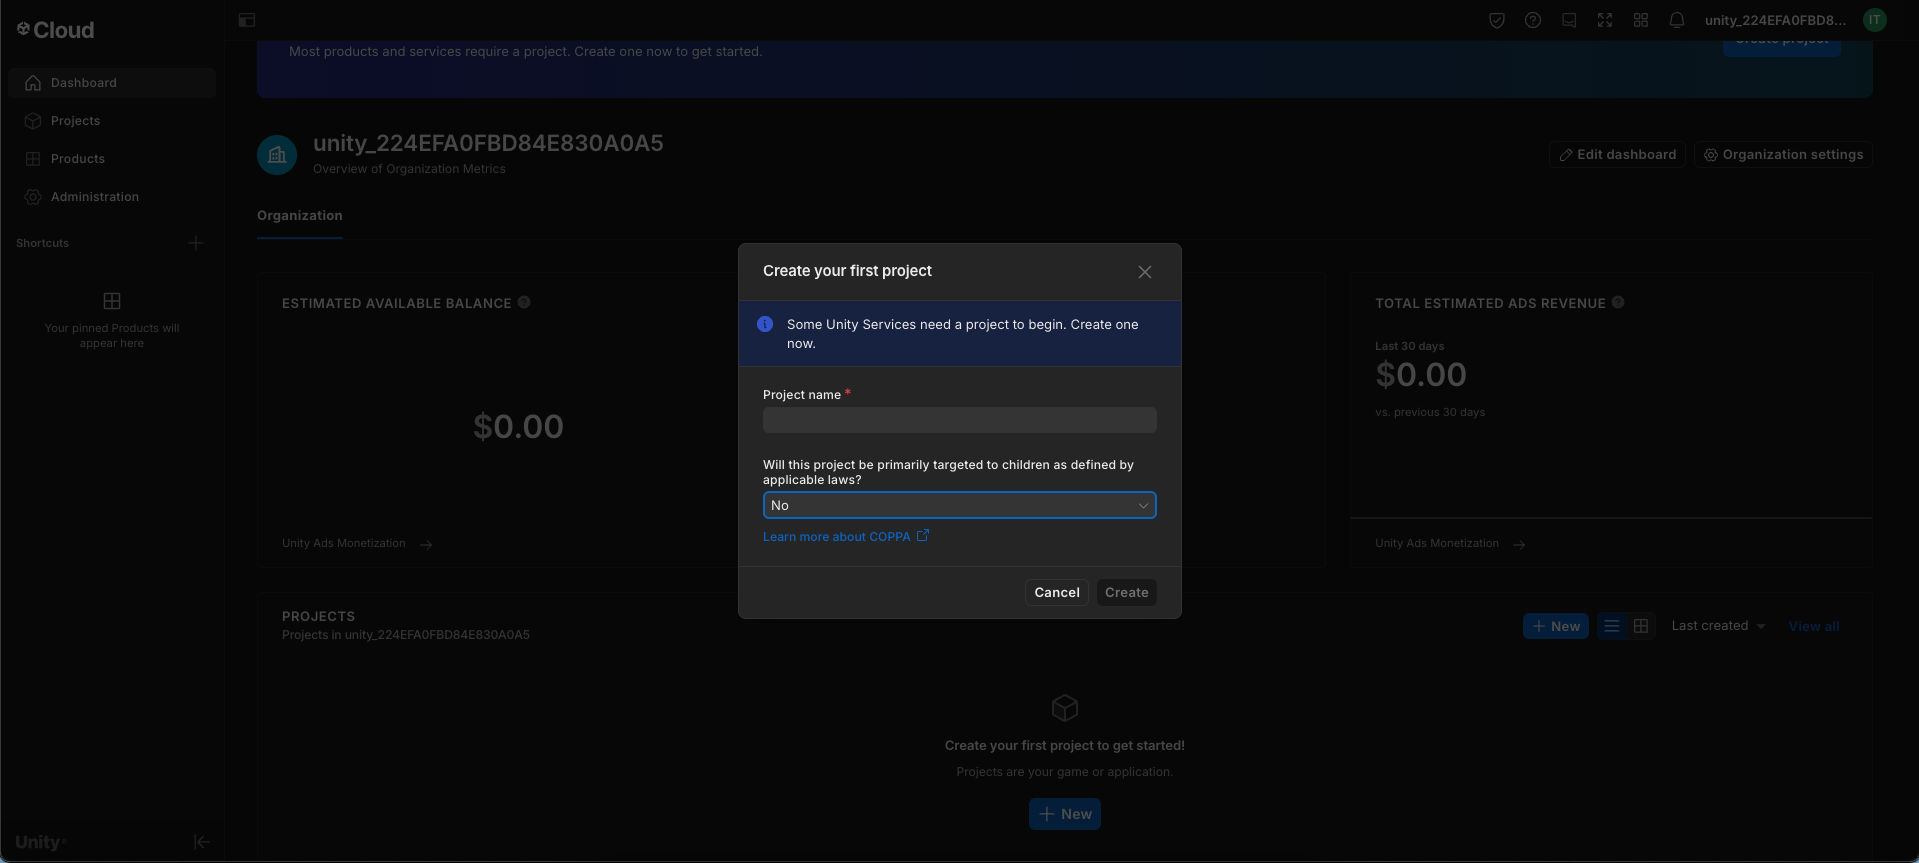Switch projects to grid view

tap(1641, 626)
